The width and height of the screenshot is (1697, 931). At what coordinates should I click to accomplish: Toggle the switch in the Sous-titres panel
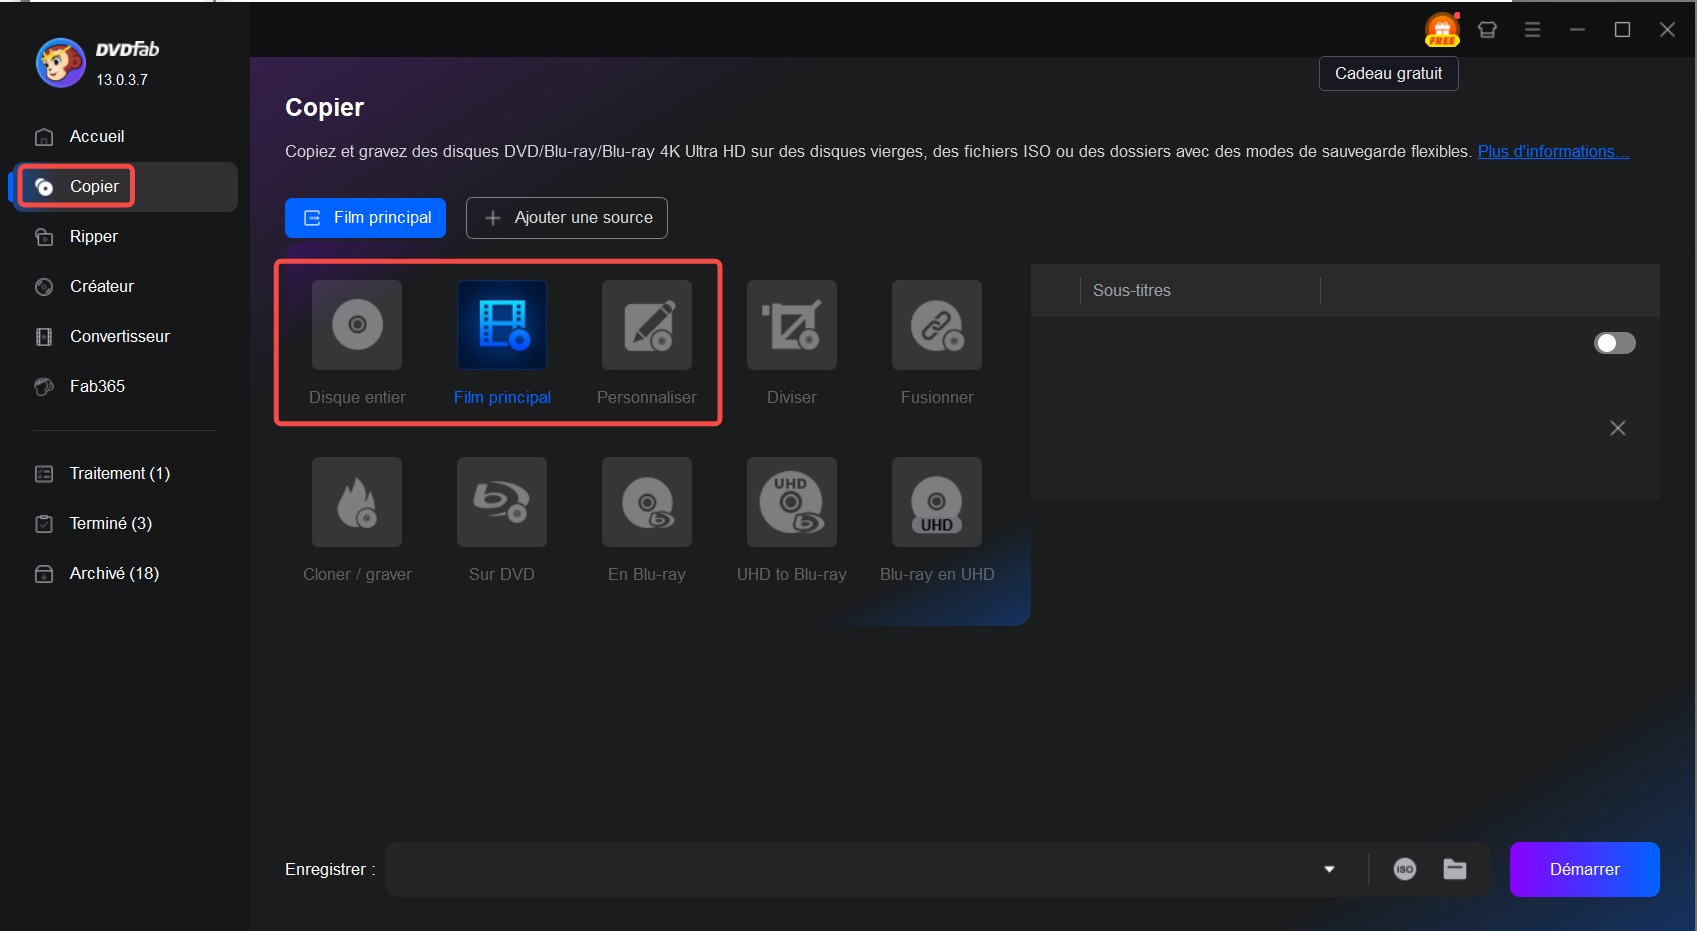pos(1614,343)
